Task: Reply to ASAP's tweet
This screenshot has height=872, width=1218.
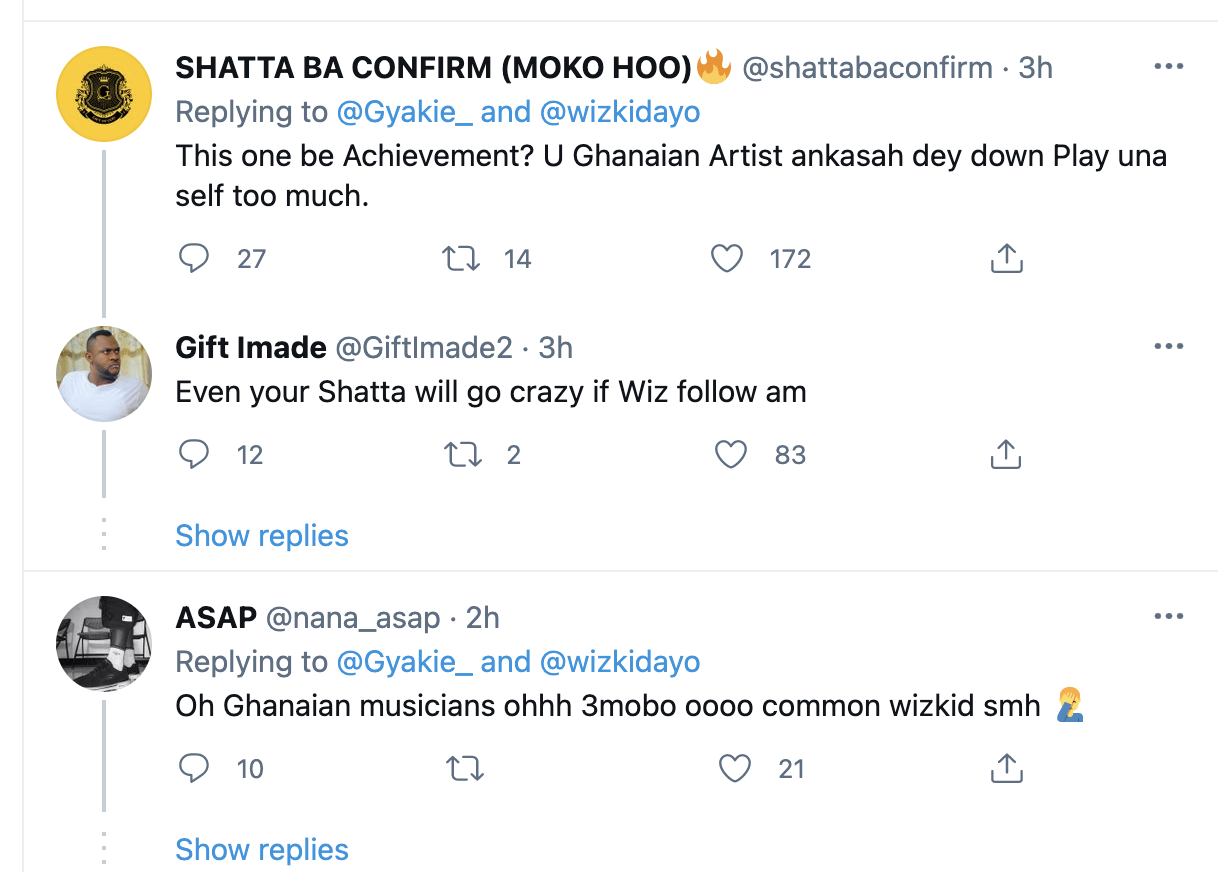Action: click(194, 768)
